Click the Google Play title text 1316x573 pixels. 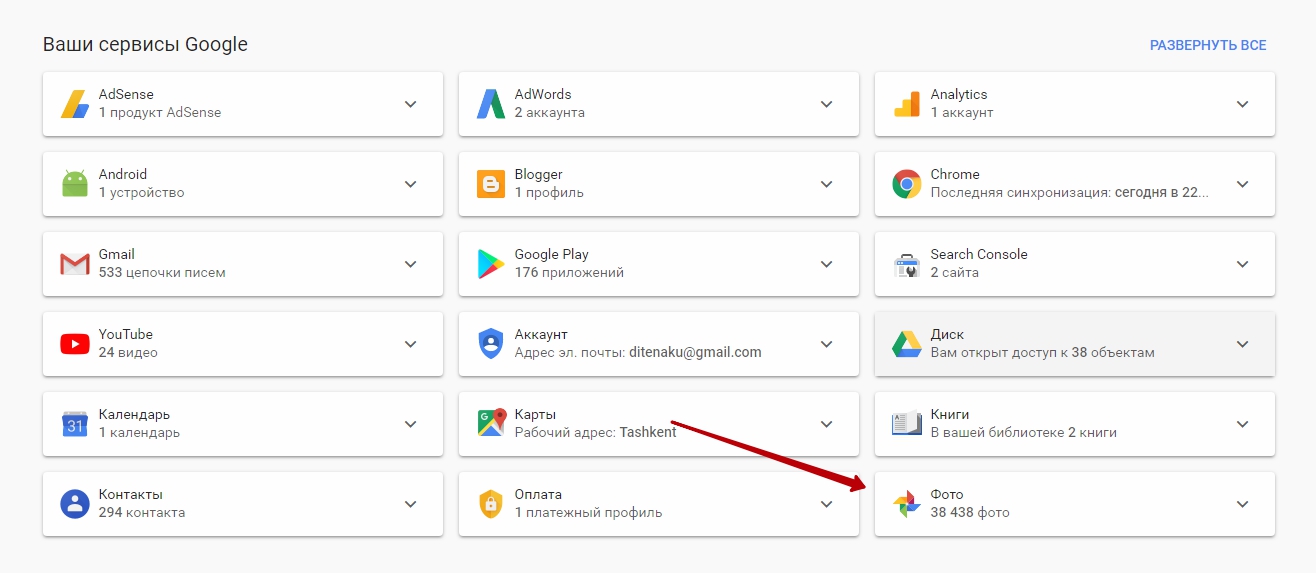coord(551,254)
